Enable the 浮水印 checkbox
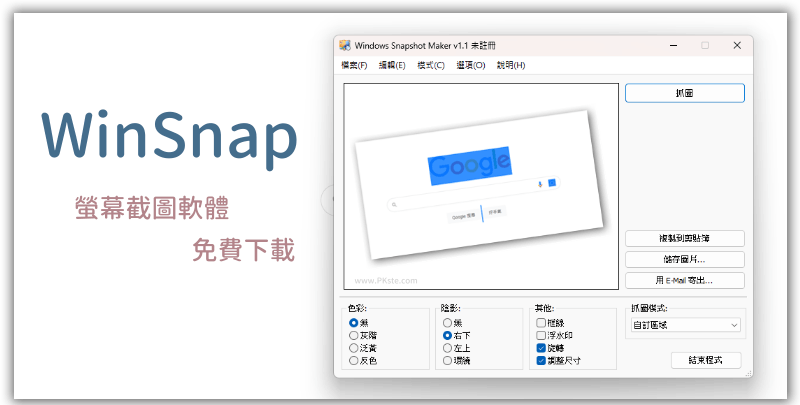Image resolution: width=800 pixels, height=405 pixels. click(555, 336)
